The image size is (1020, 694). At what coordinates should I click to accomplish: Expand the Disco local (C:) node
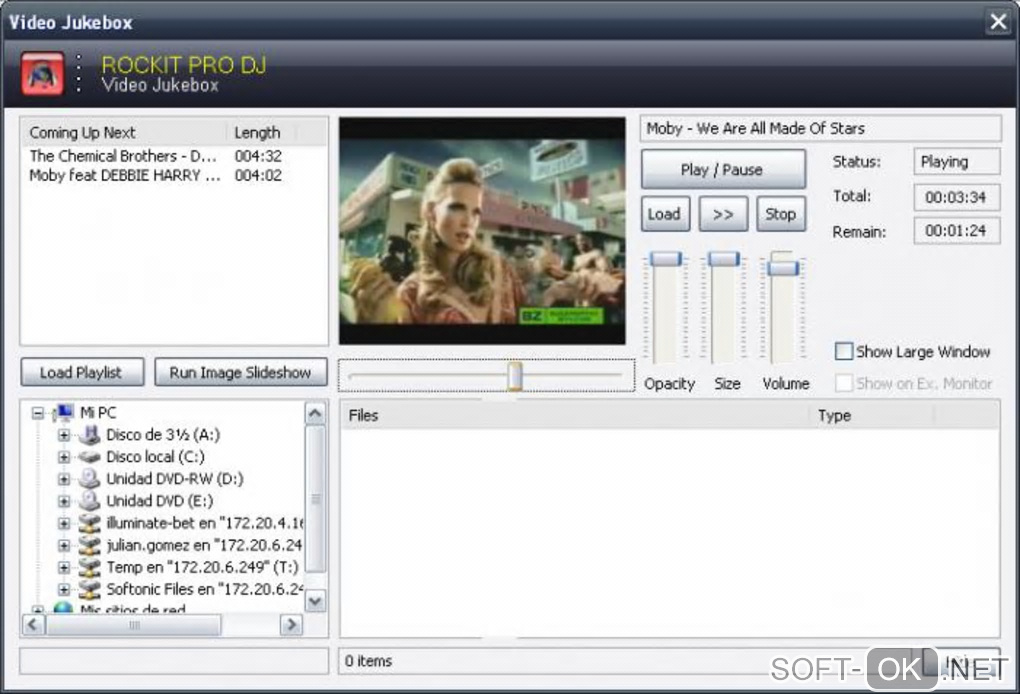(x=64, y=457)
